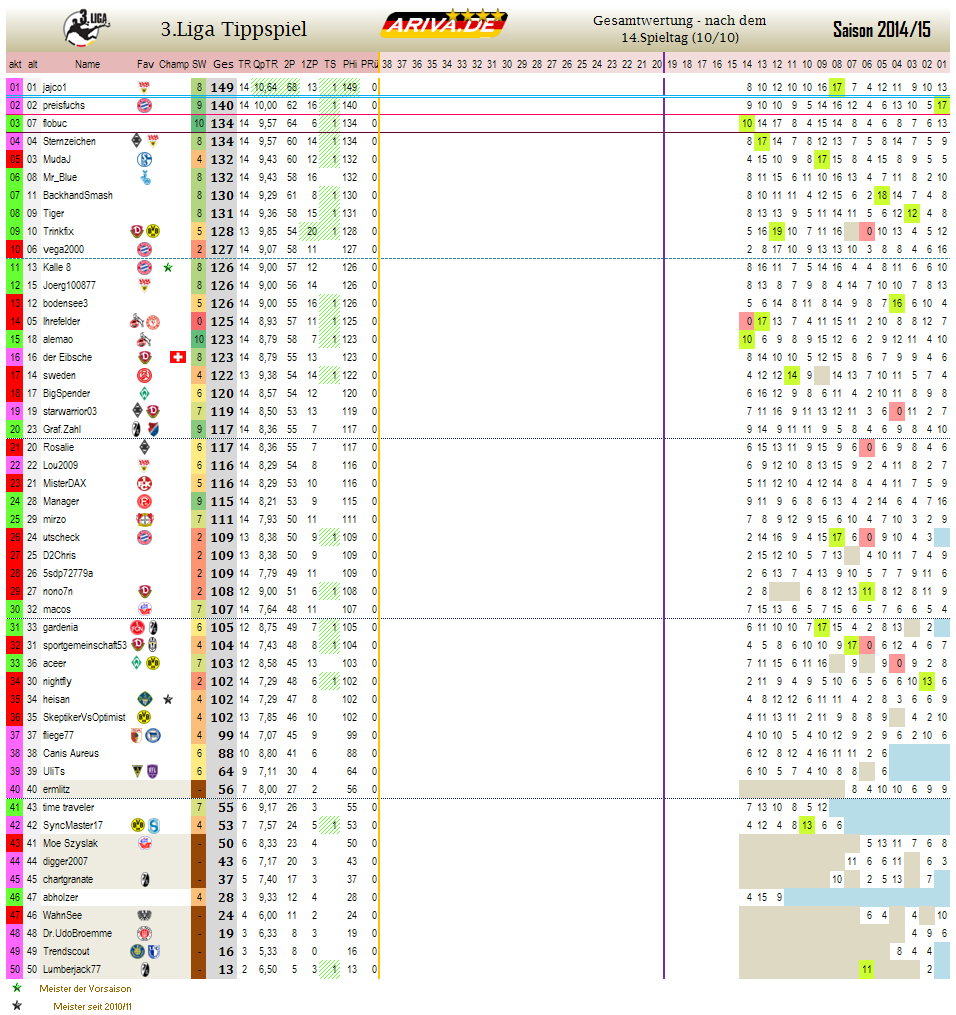Click the Schalke 04 crest in MudaJ's row
956x1015 pixels.
[144, 159]
